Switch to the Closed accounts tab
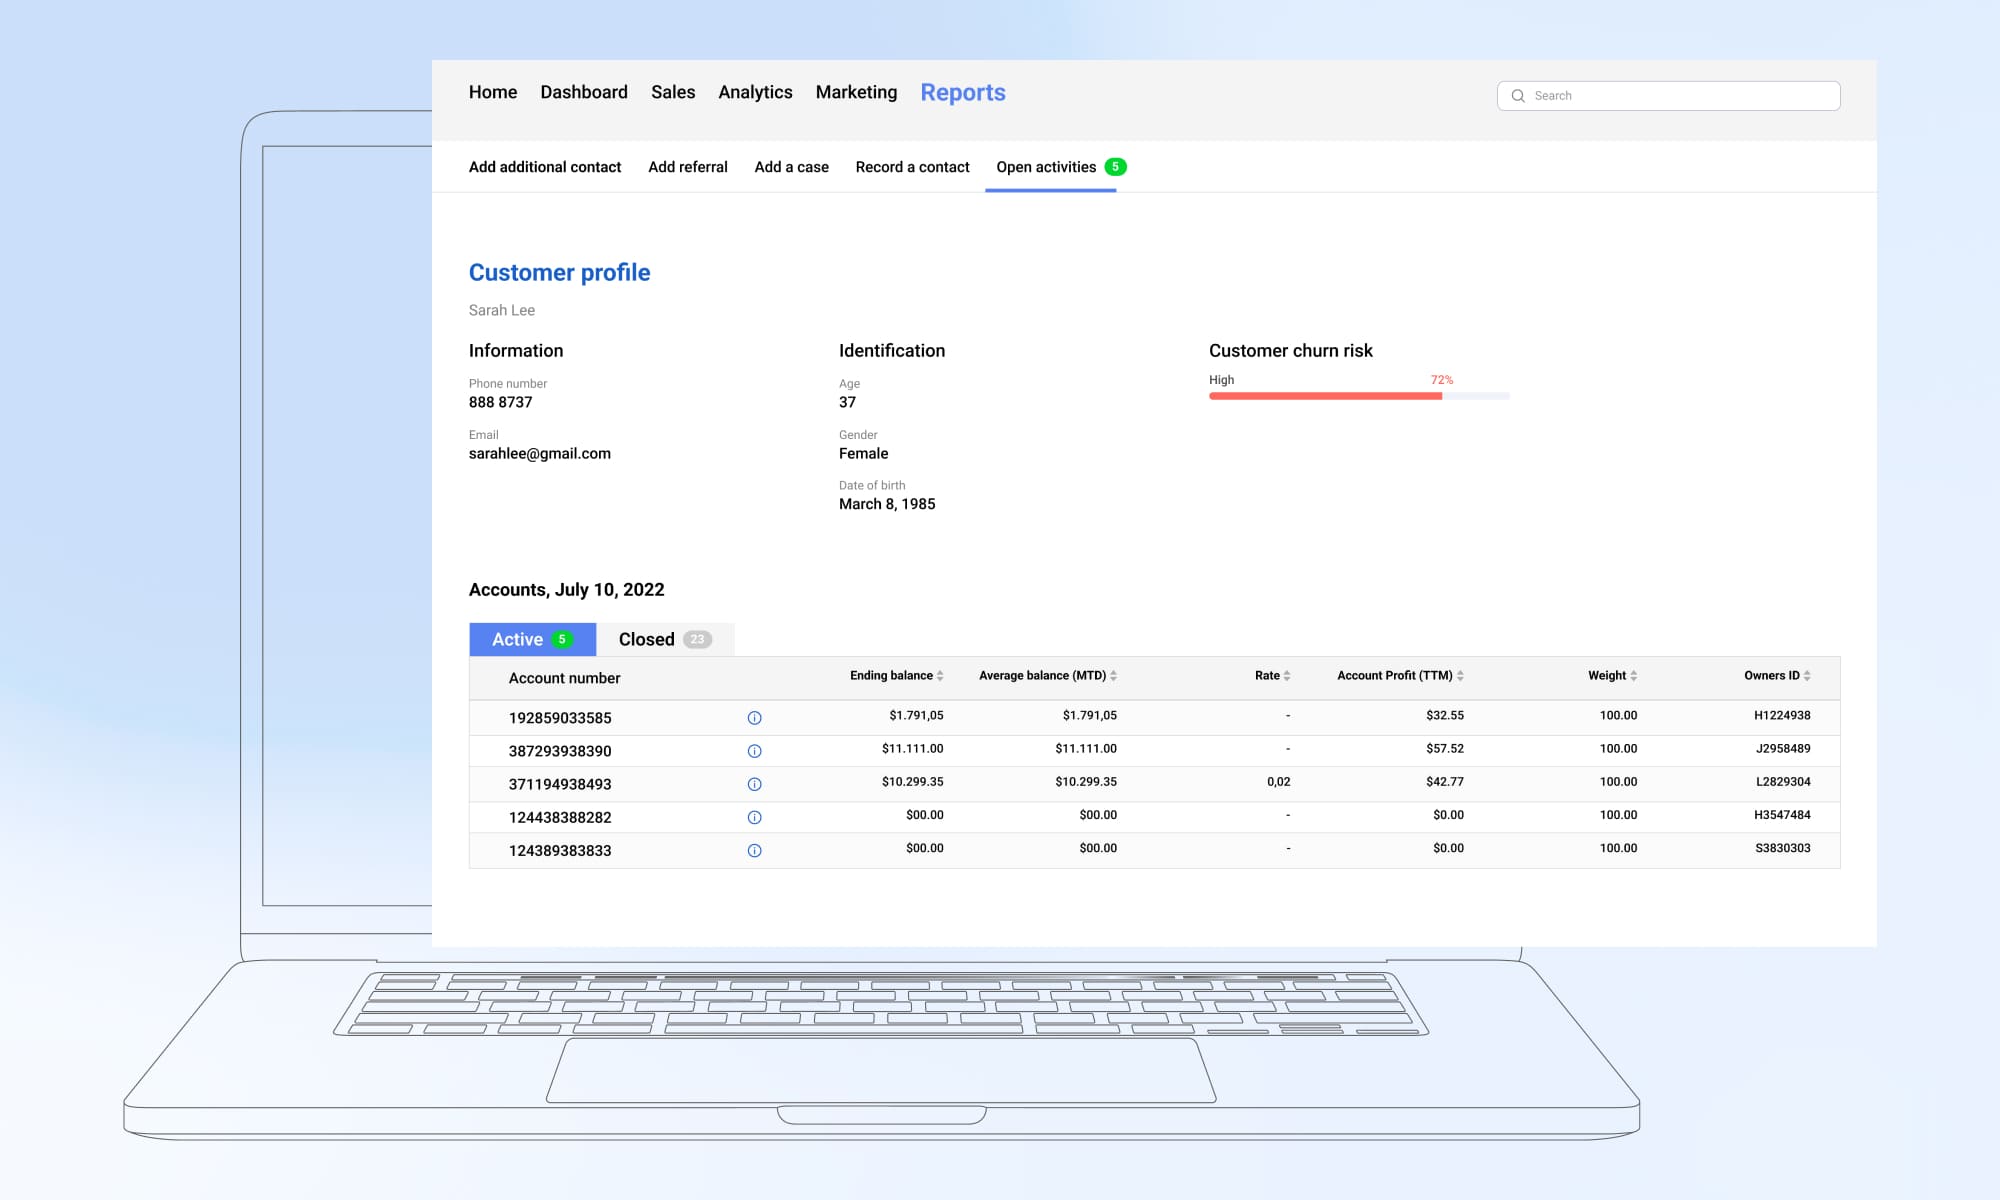Image resolution: width=2000 pixels, height=1200 pixels. click(x=664, y=639)
